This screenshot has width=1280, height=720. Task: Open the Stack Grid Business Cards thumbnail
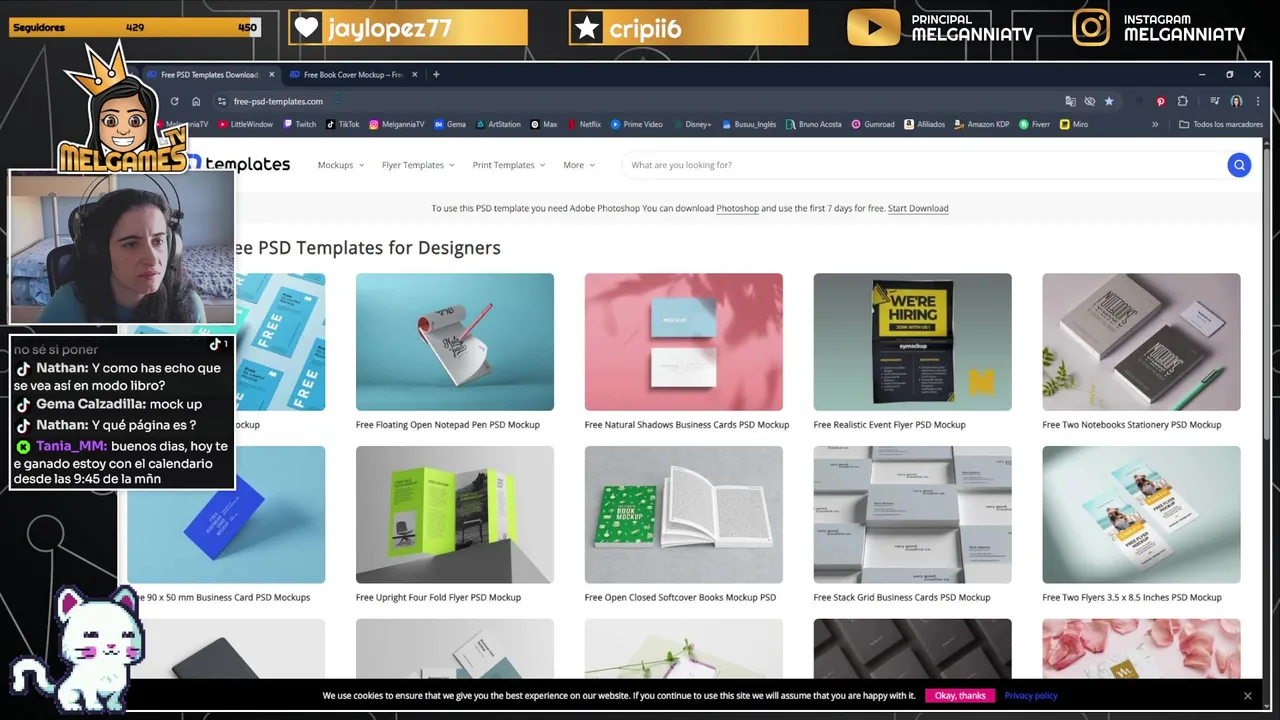[x=912, y=515]
